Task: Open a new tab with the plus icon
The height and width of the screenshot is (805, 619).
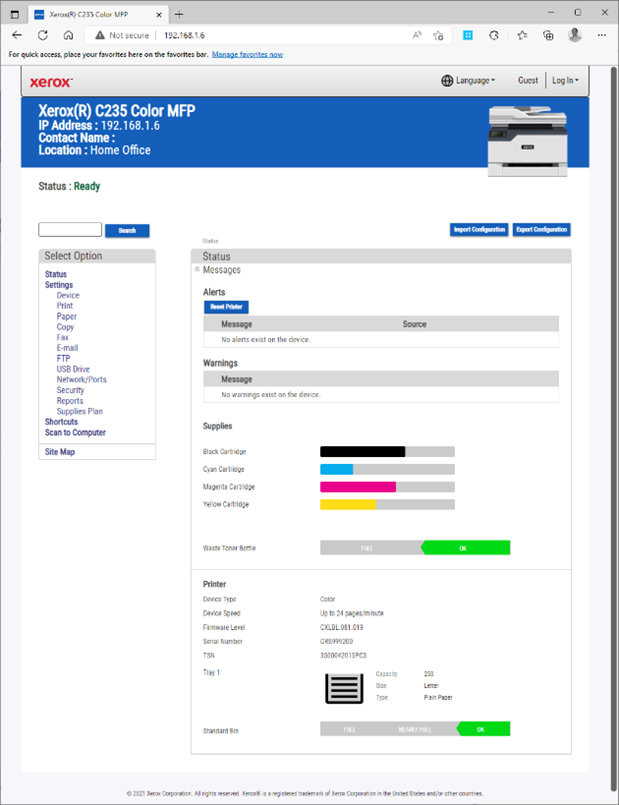Action: [179, 14]
